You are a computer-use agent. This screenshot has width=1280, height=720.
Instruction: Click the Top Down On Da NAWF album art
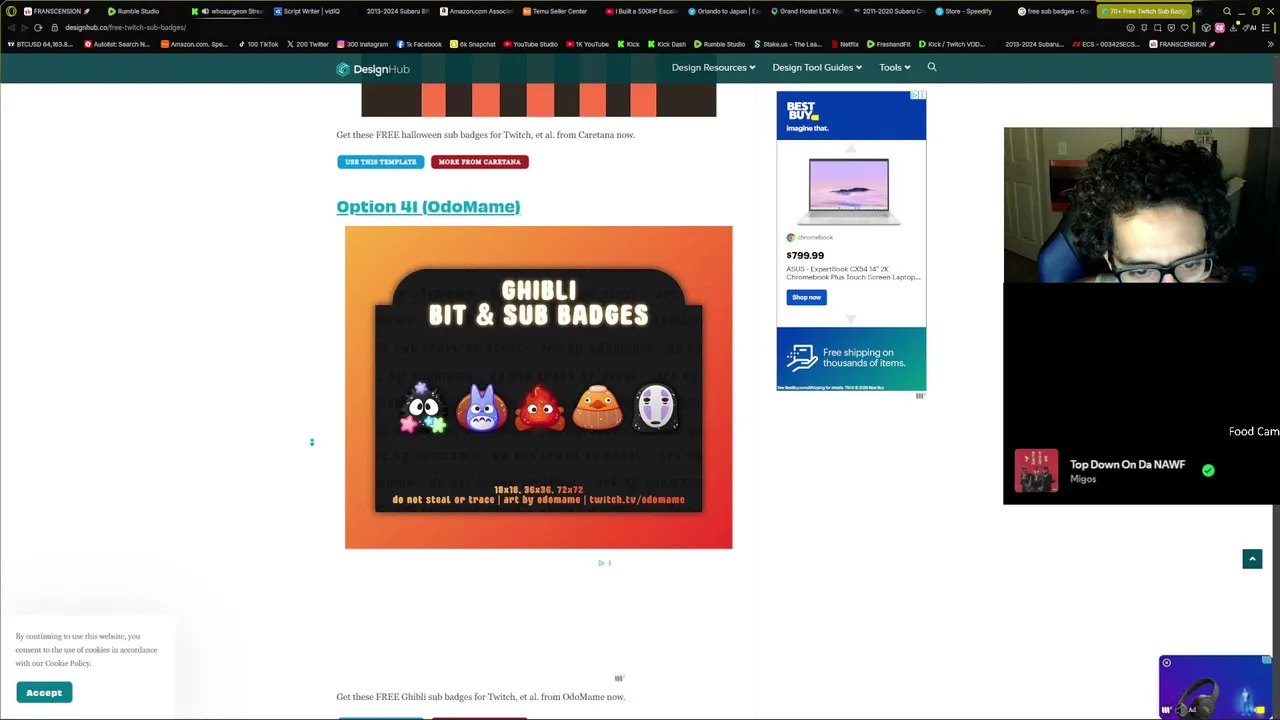(1036, 471)
